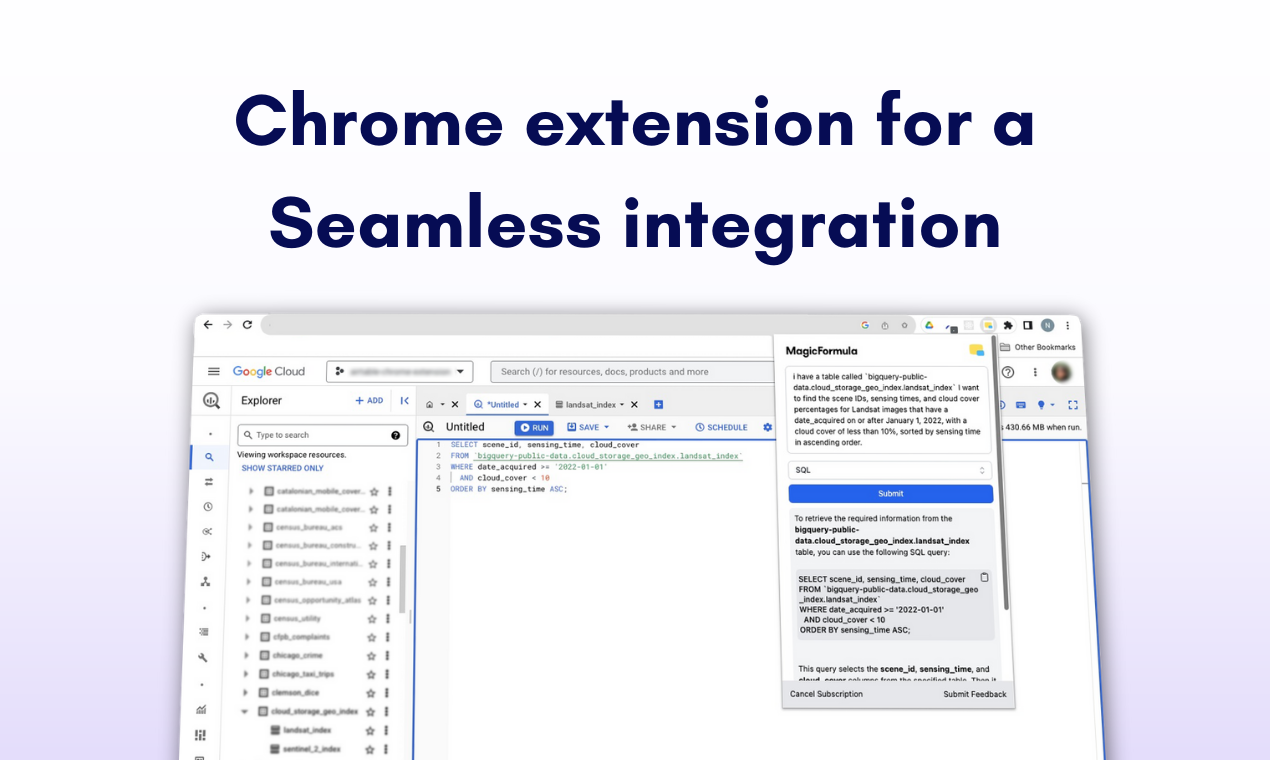Star the census_bureau_acs dataset
The width and height of the screenshot is (1270, 760).
[374, 527]
